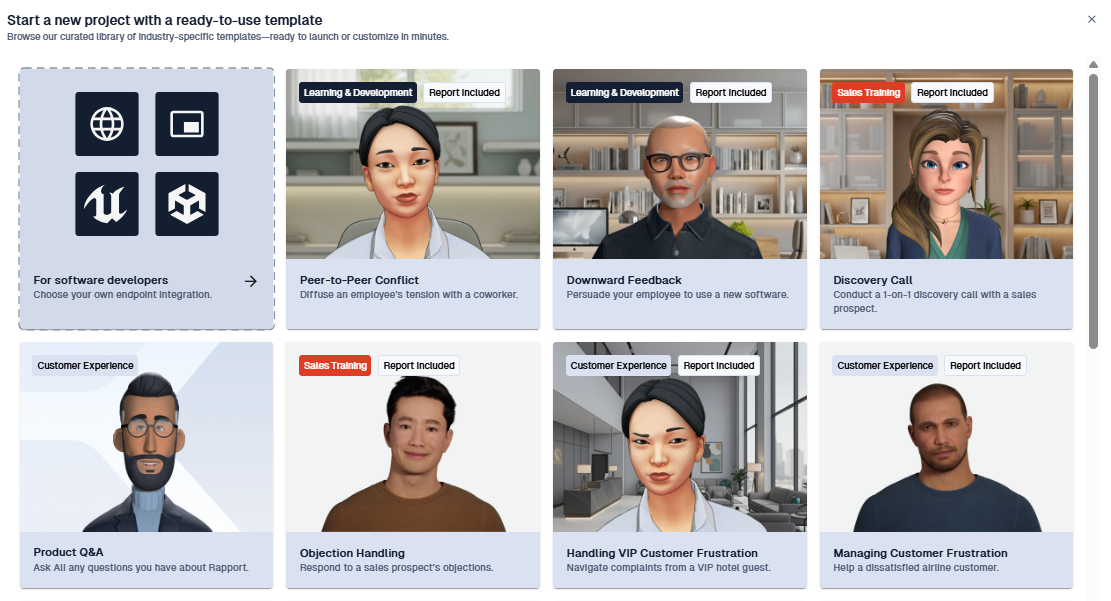Select the Unreal Engine icon
This screenshot has height=601, width=1111.
tap(107, 204)
